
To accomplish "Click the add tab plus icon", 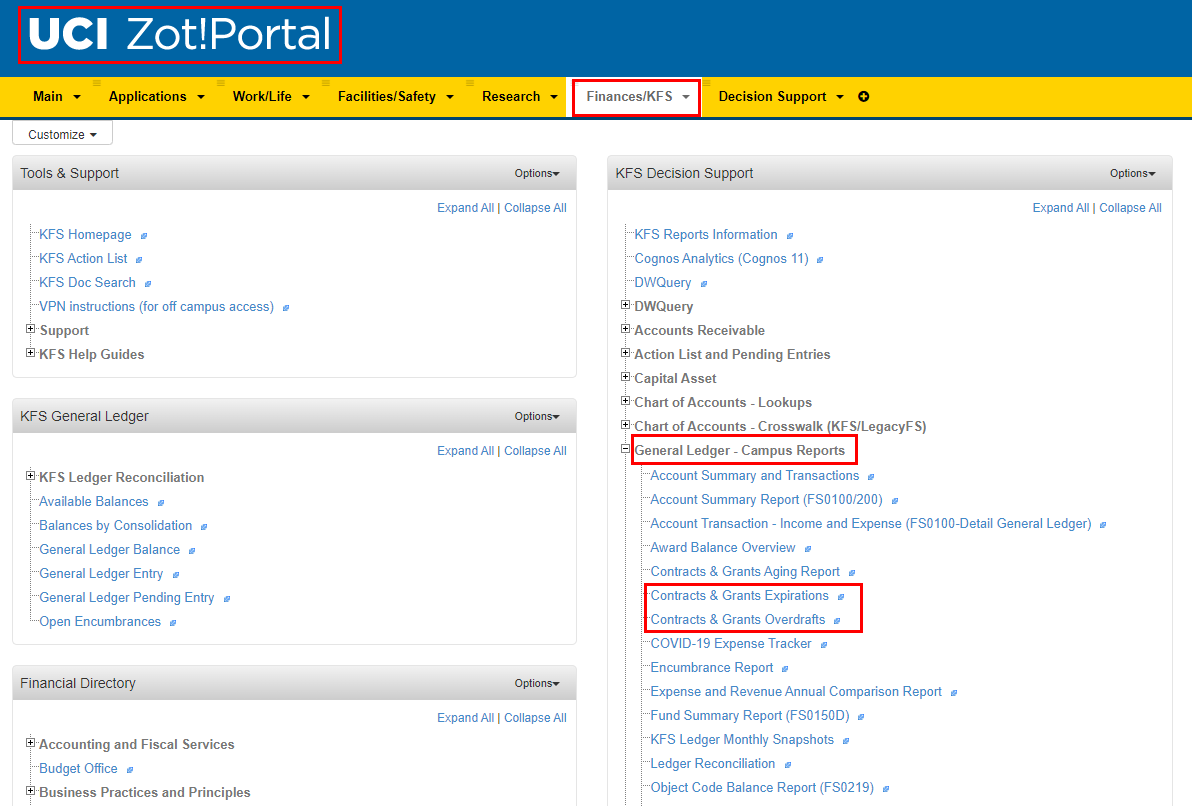I will (864, 97).
